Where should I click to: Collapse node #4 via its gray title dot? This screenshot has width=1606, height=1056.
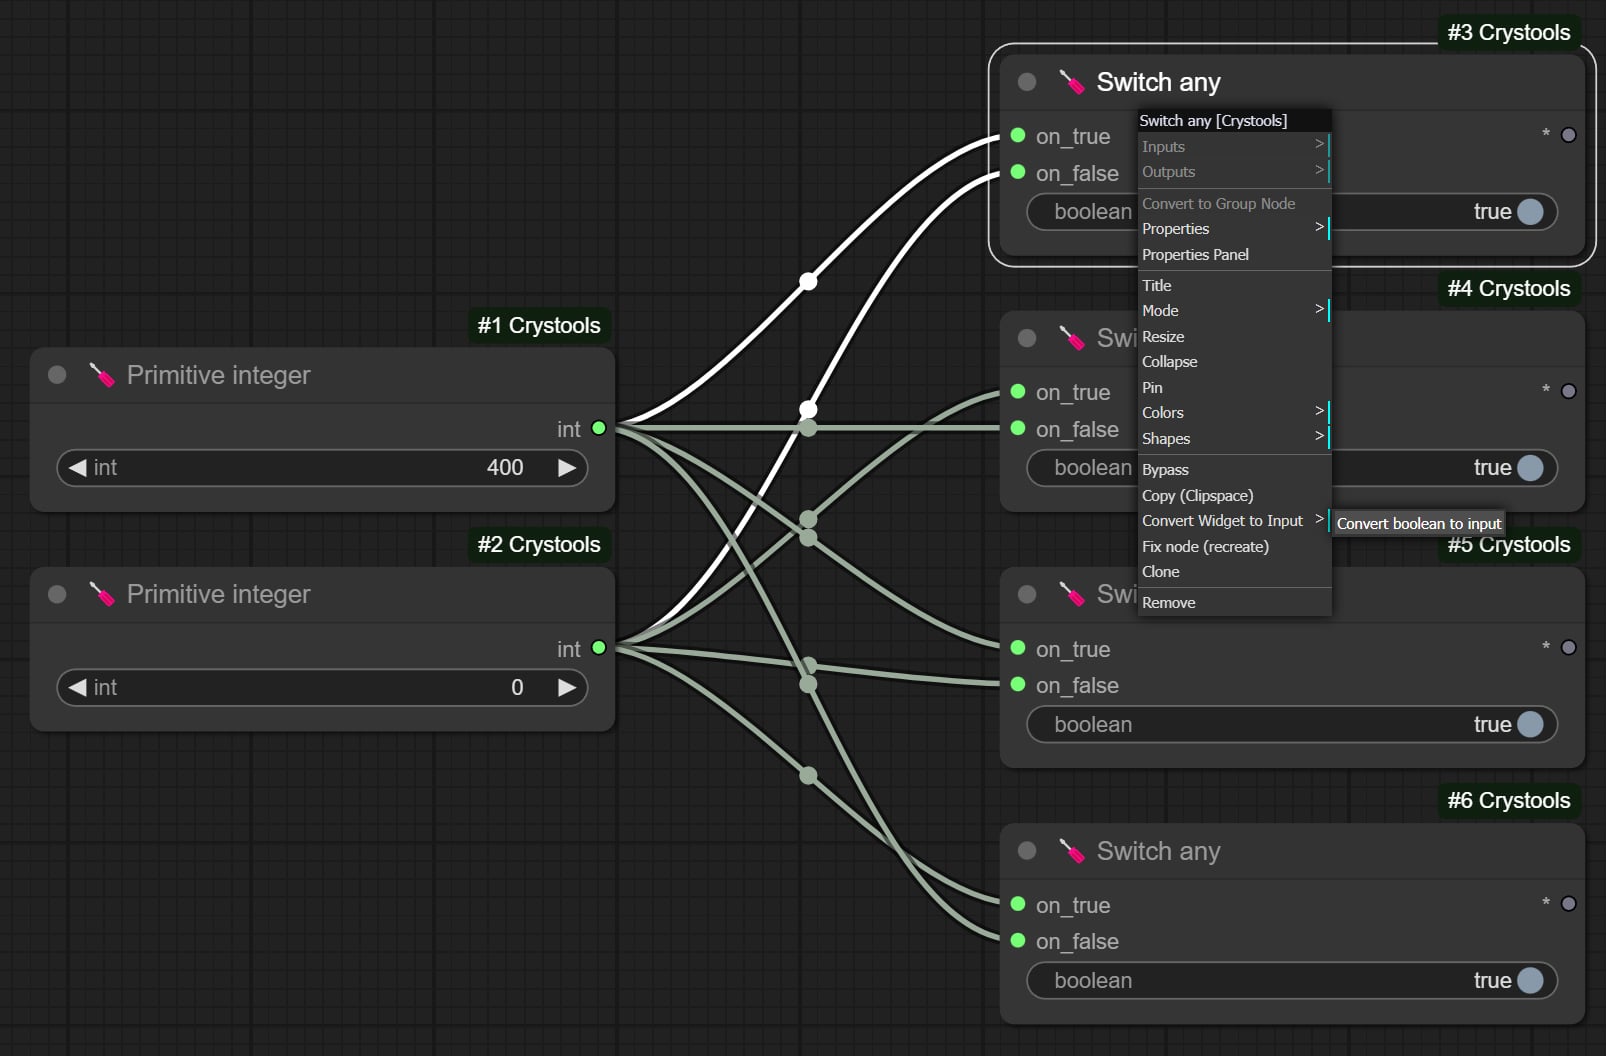[x=1027, y=338]
